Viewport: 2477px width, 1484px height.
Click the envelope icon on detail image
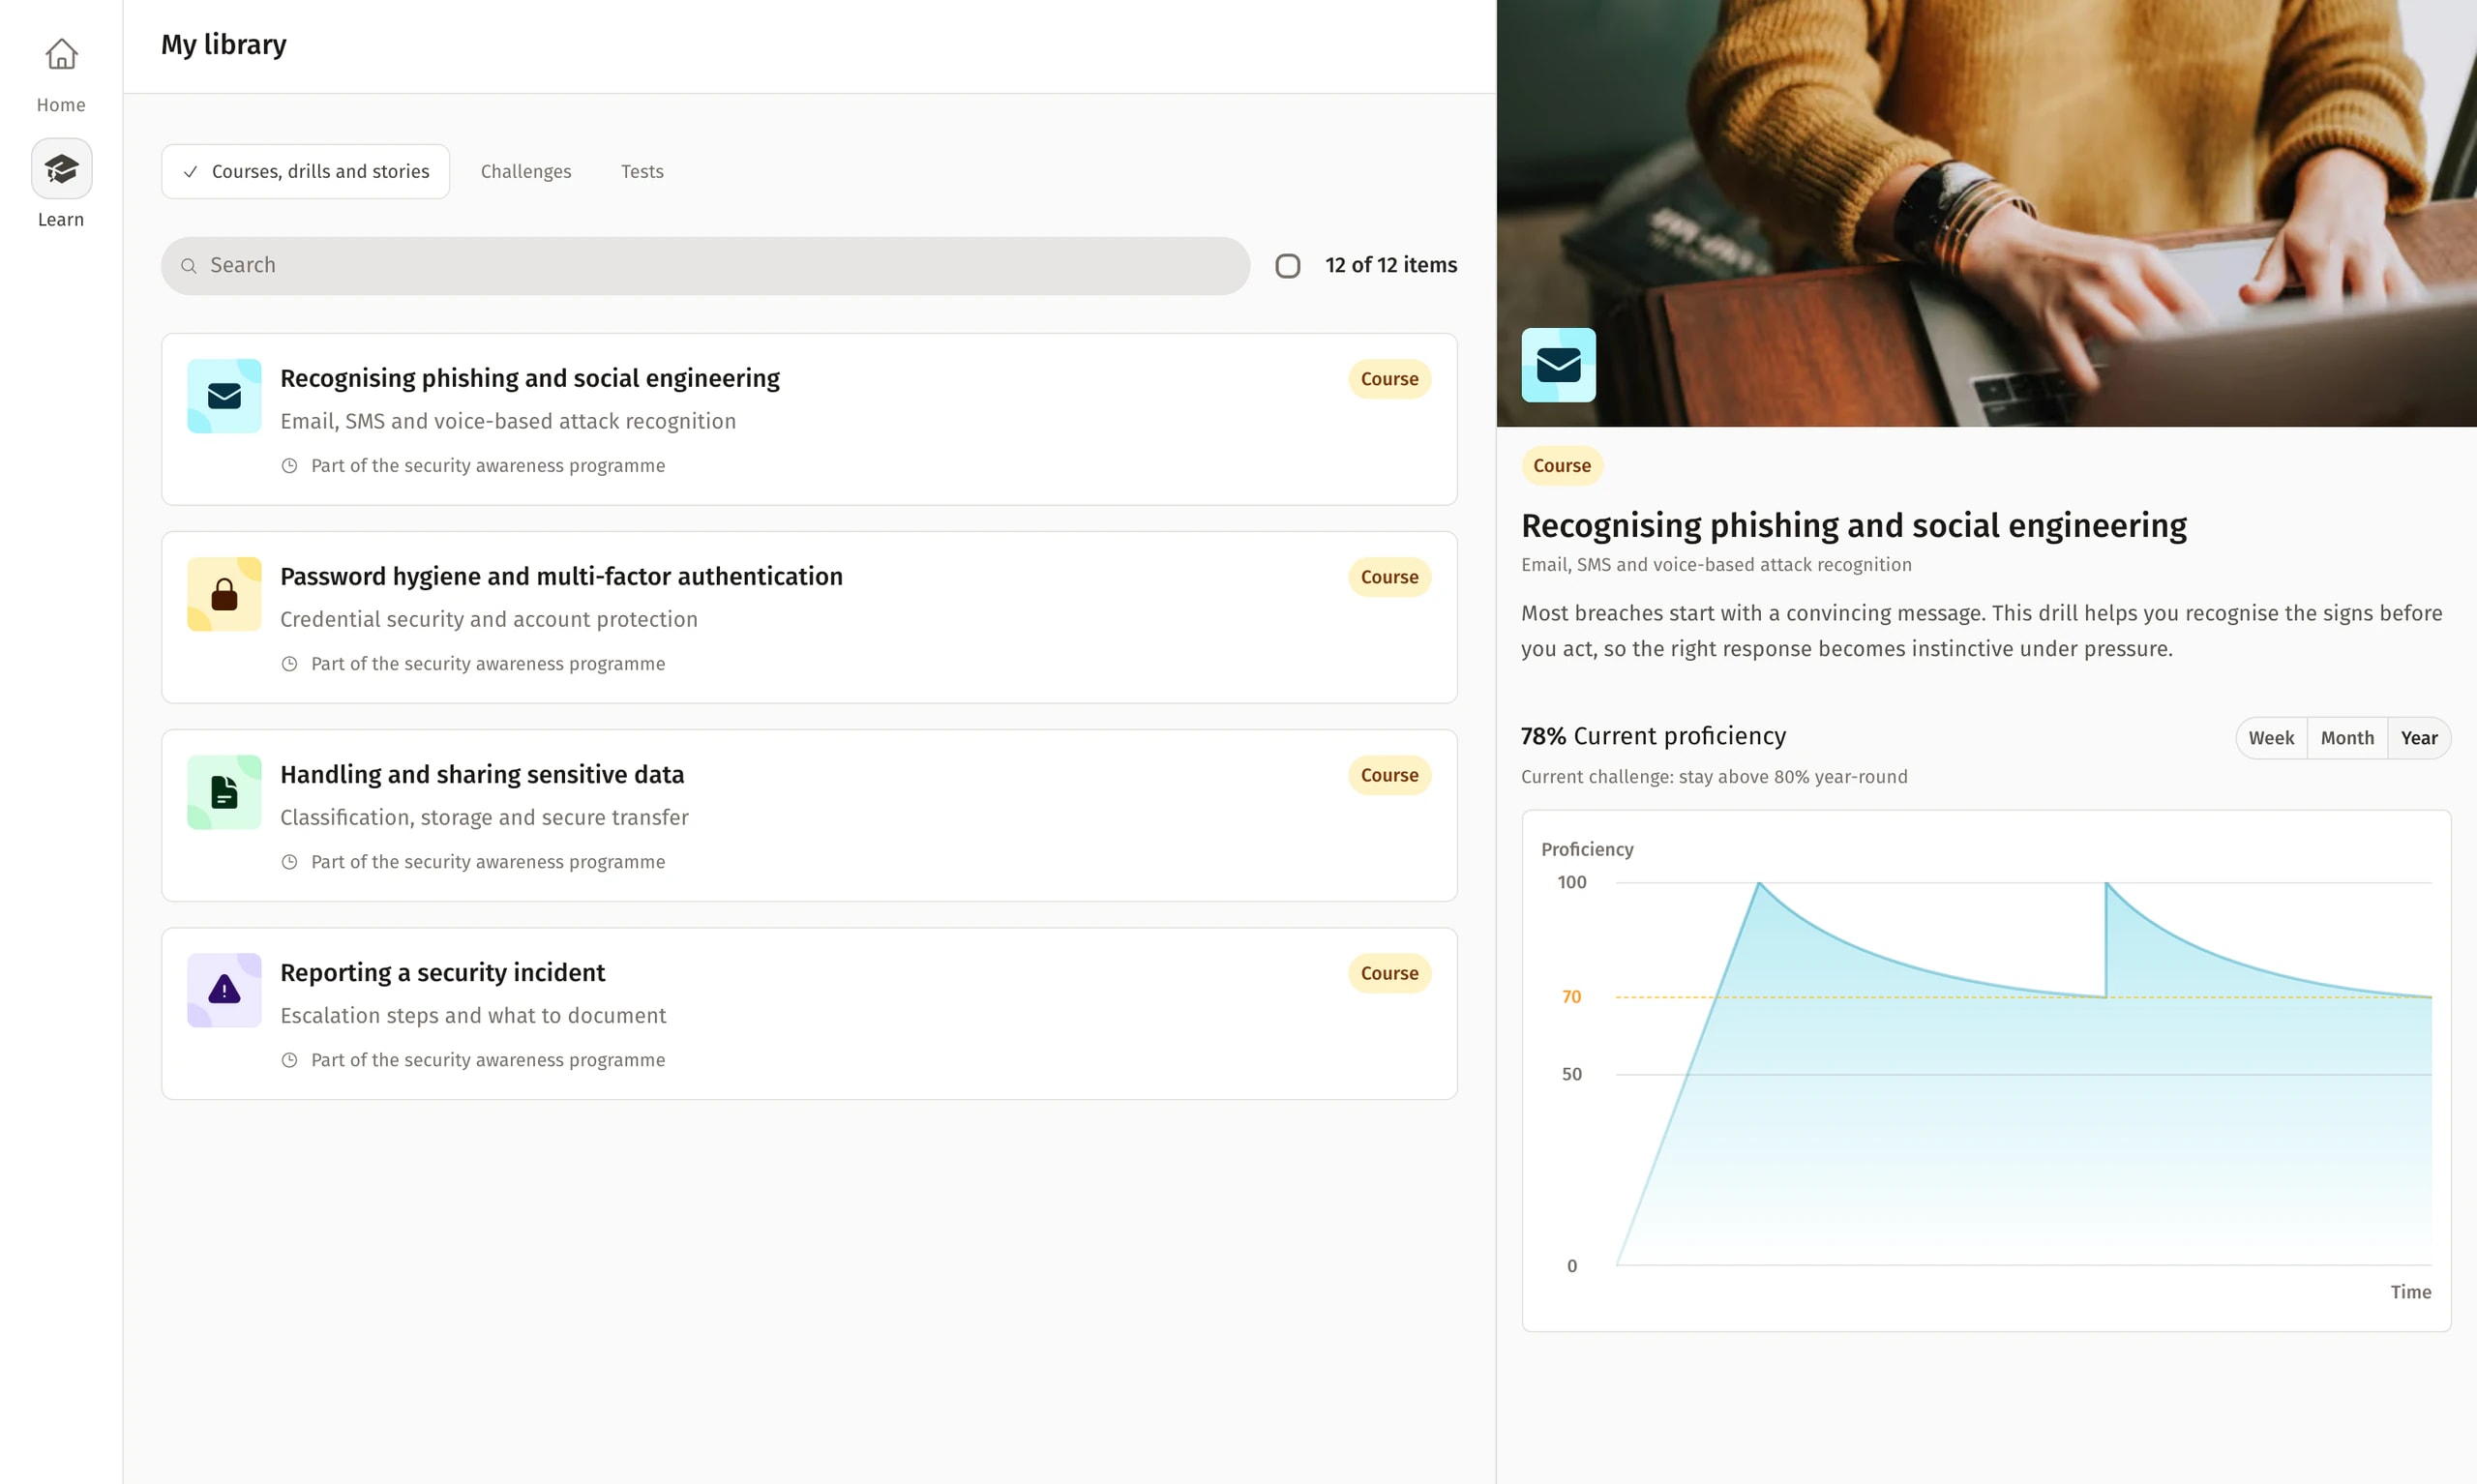1557,365
